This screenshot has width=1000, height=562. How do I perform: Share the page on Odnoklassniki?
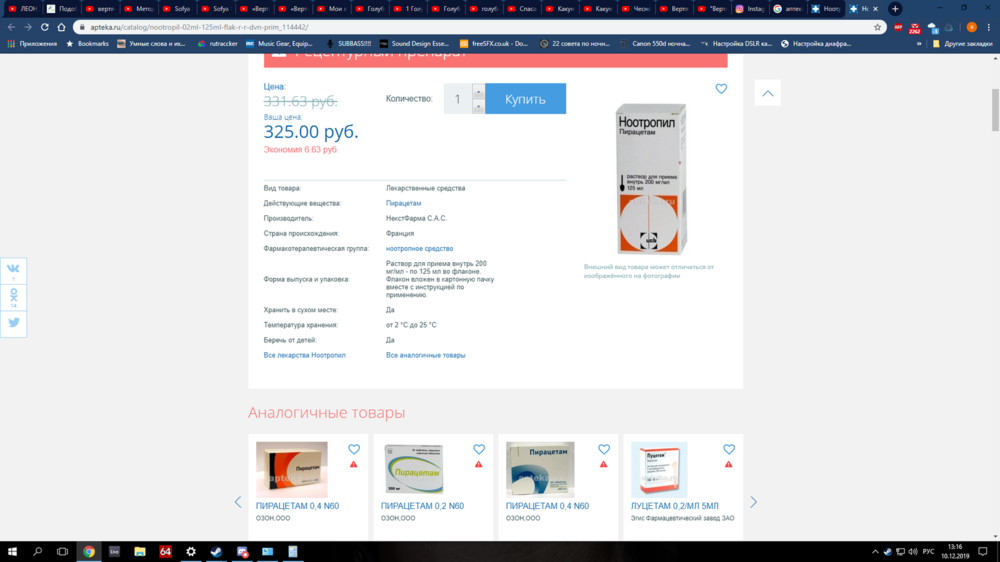click(x=14, y=296)
